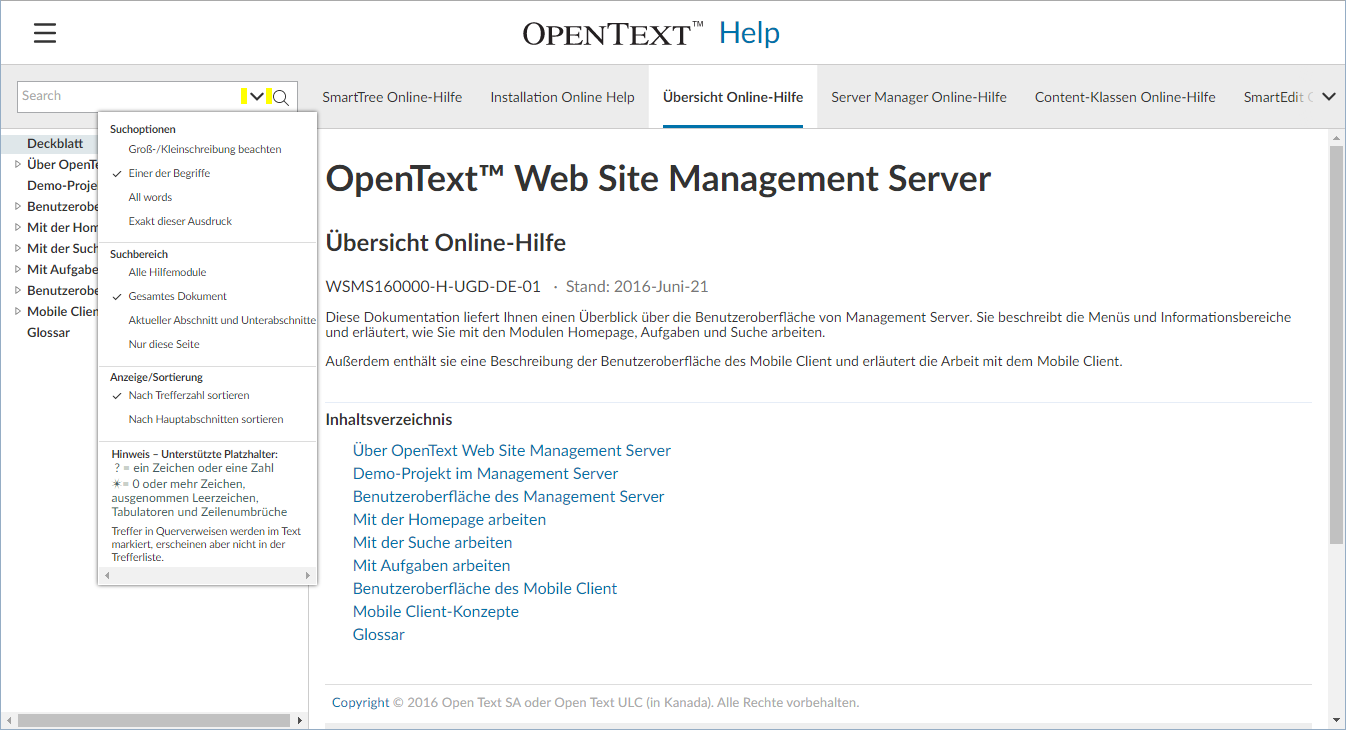
Task: Follow the Demo-Projekt im Management Server link
Action: (485, 473)
